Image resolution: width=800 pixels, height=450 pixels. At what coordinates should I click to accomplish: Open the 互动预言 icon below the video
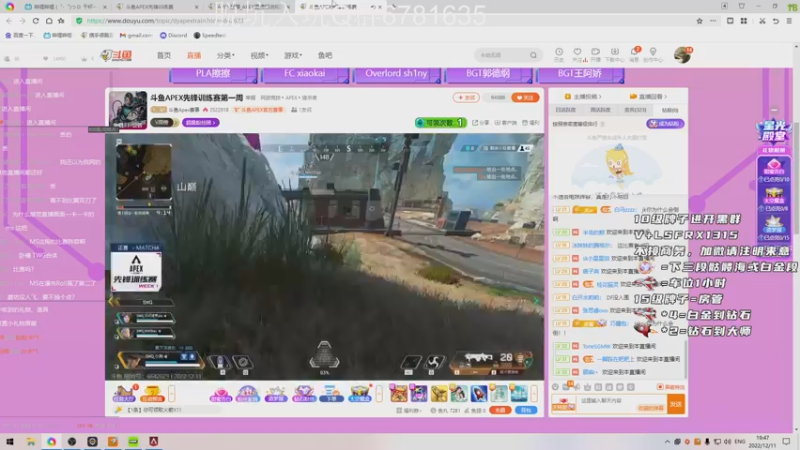coord(152,393)
